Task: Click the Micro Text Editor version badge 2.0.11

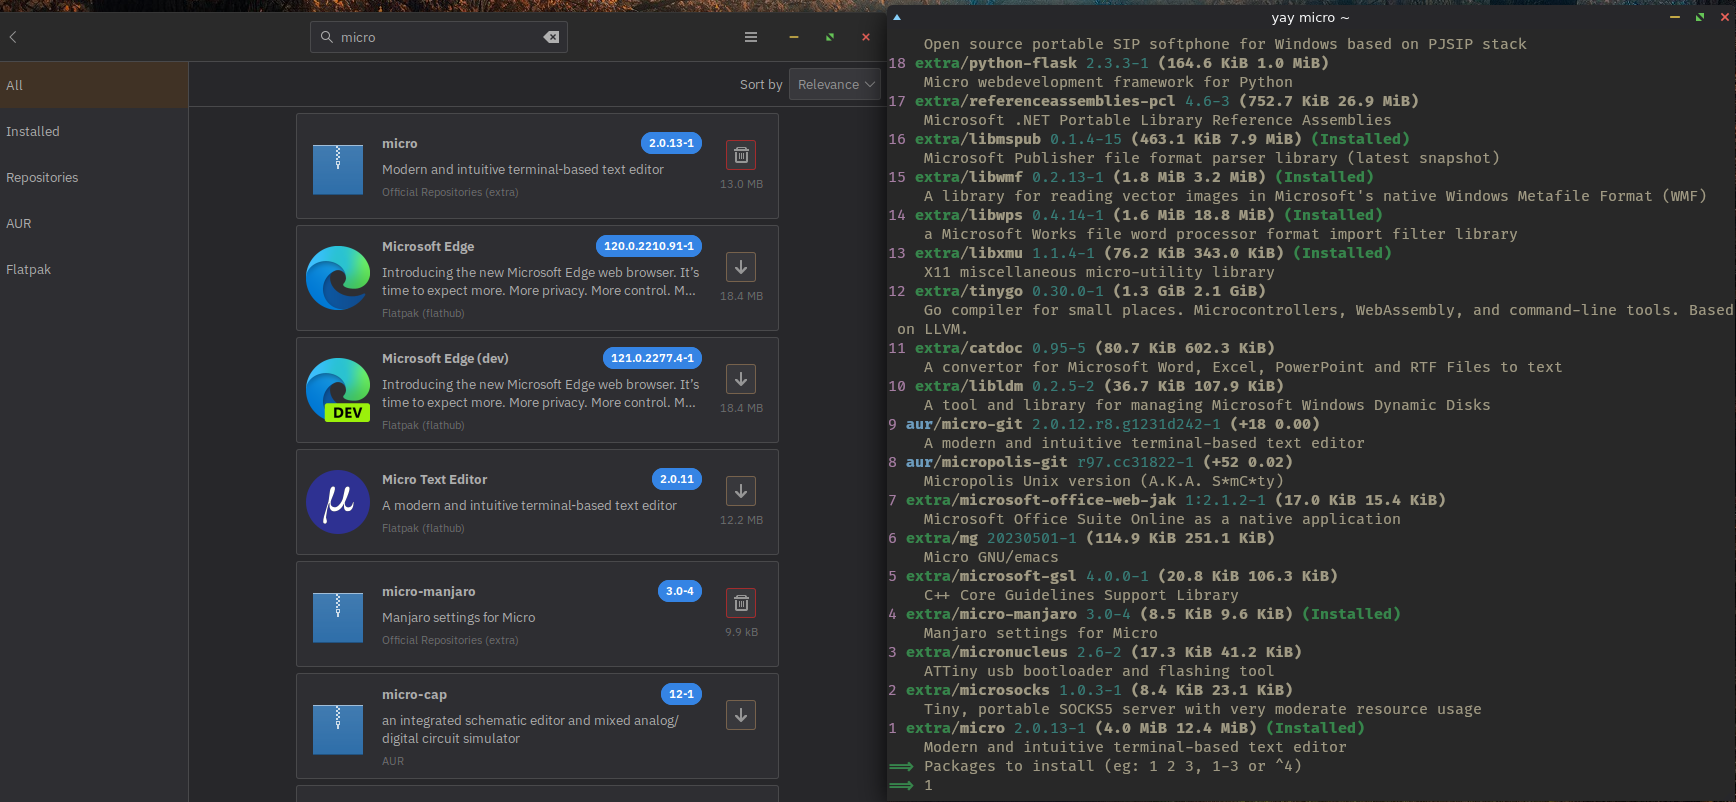Action: click(x=677, y=479)
